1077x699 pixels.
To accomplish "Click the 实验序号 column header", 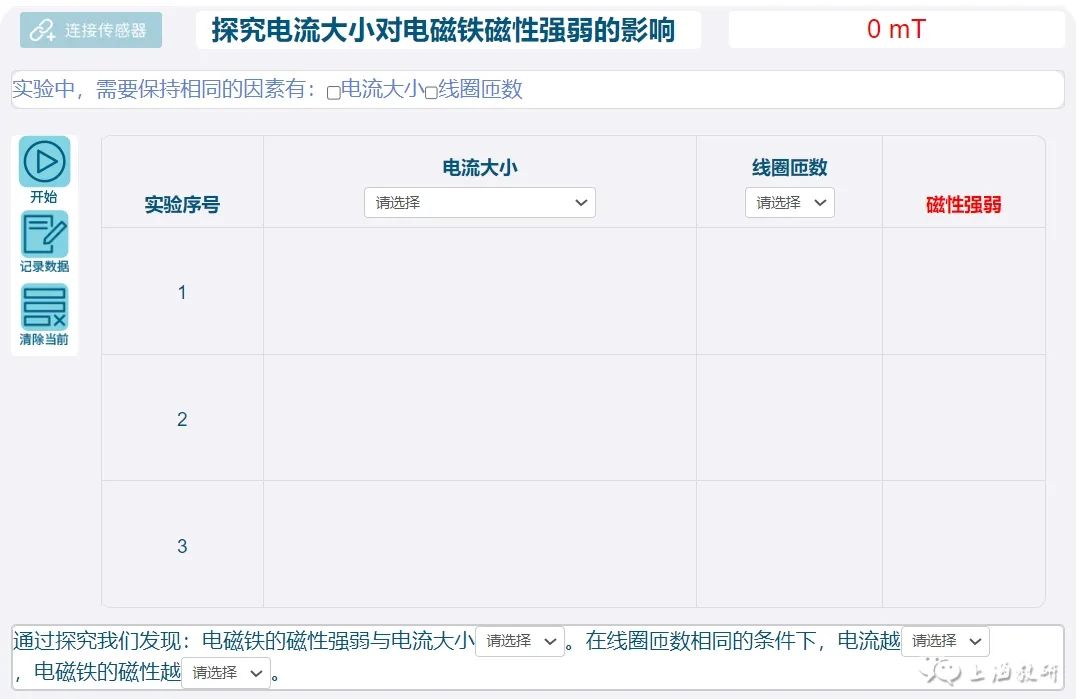I will [182, 205].
